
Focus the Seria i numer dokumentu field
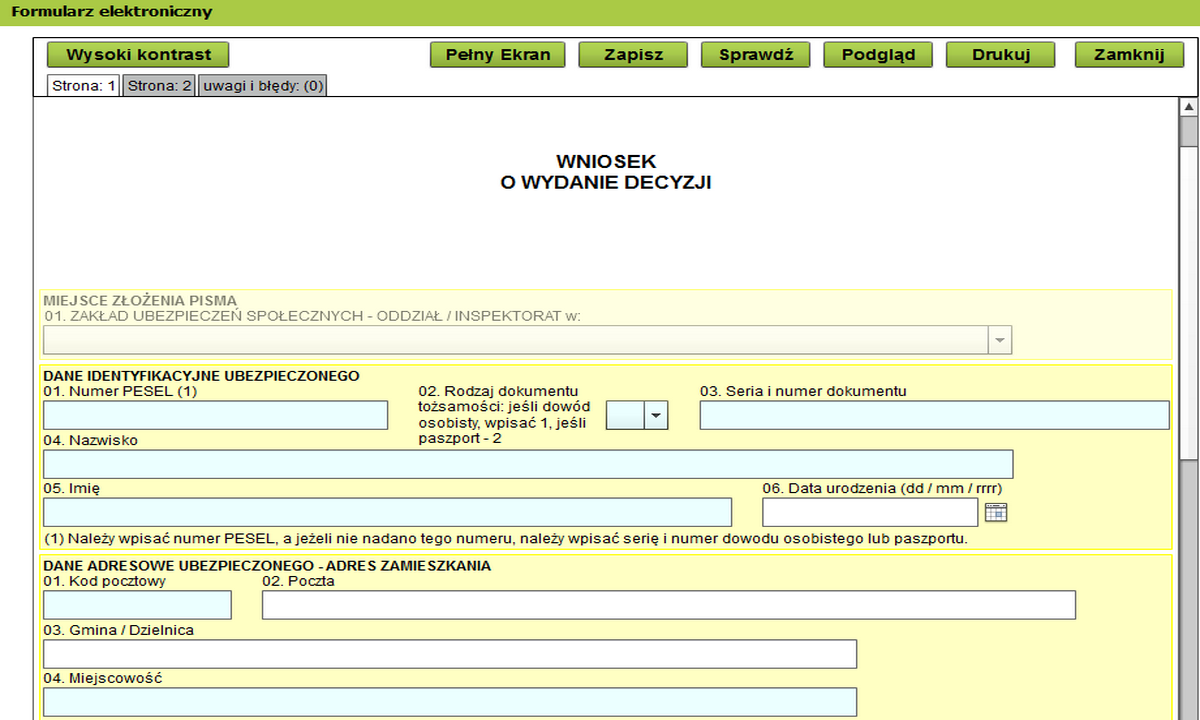(934, 415)
